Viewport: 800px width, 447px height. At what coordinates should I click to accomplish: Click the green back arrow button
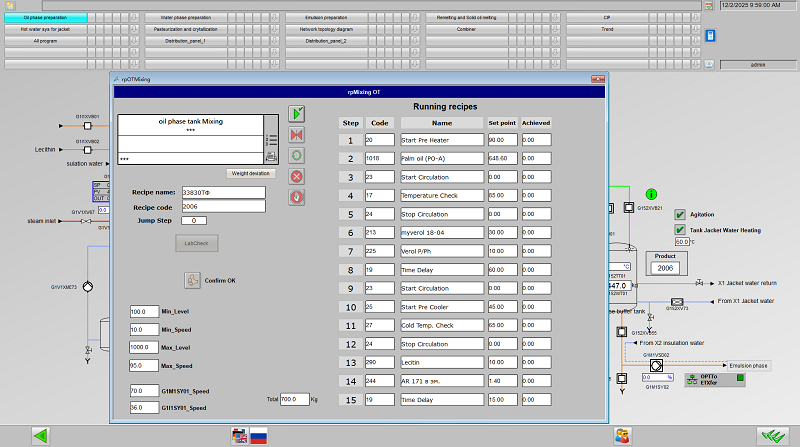[x=41, y=435]
